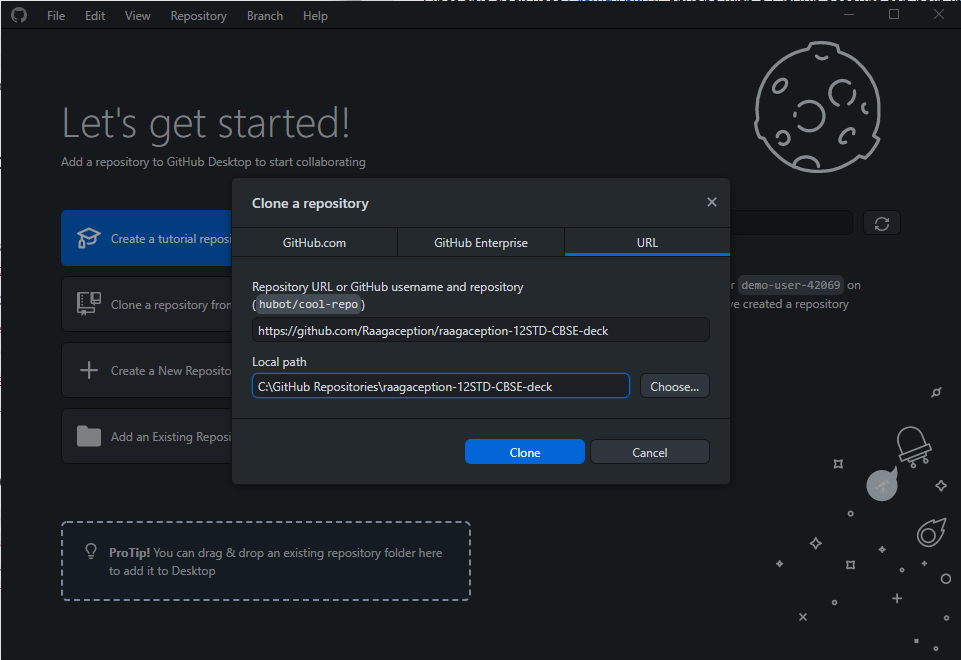
Task: Close the Clone a repository dialog
Action: pyautogui.click(x=712, y=202)
